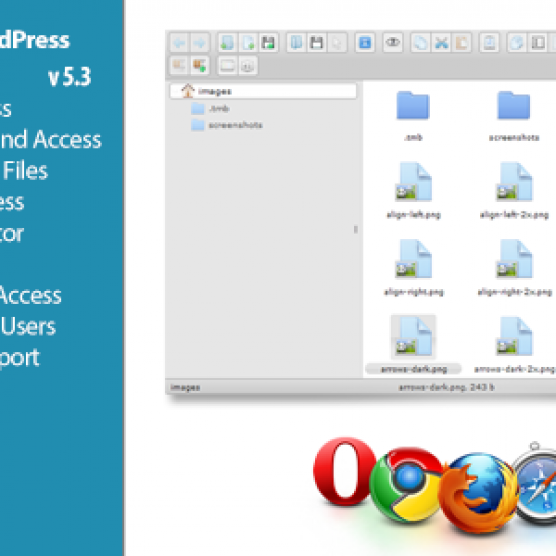The width and height of the screenshot is (556, 556).
Task: Click the Opera browser logo
Action: pos(344,472)
